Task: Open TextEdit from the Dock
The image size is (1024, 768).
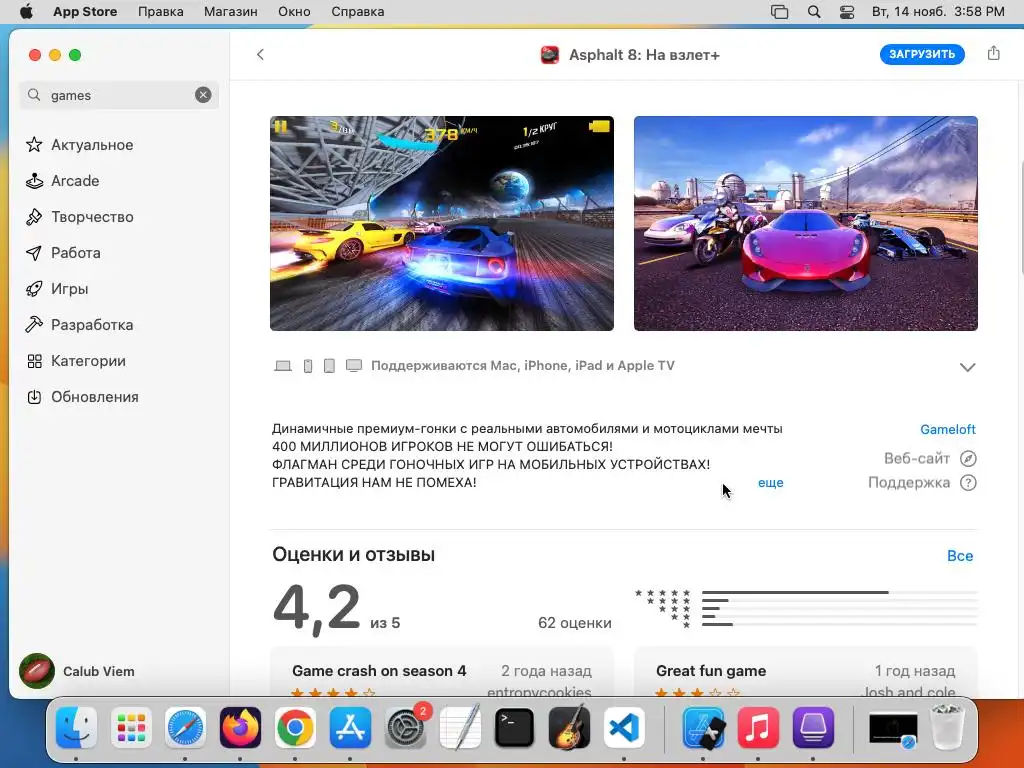Action: [x=460, y=728]
